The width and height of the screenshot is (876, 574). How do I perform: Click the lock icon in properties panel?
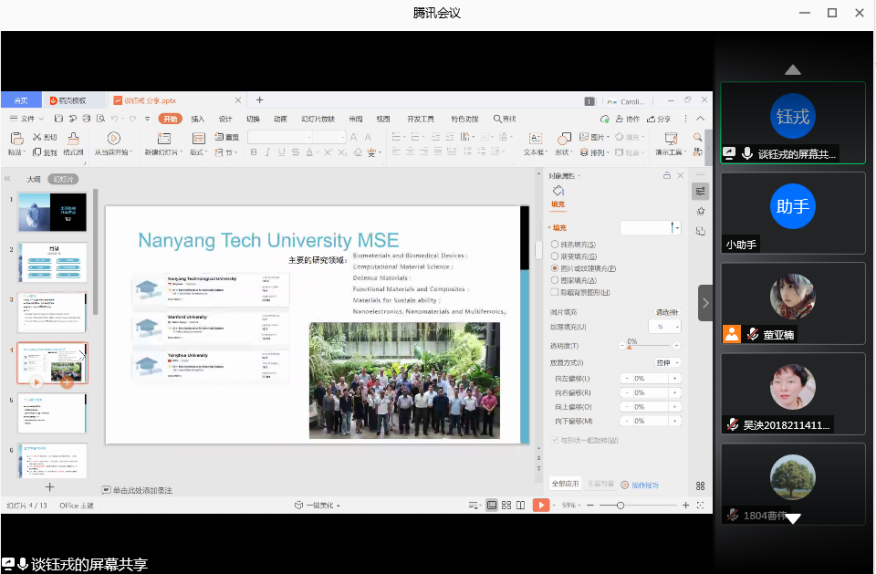click(666, 175)
